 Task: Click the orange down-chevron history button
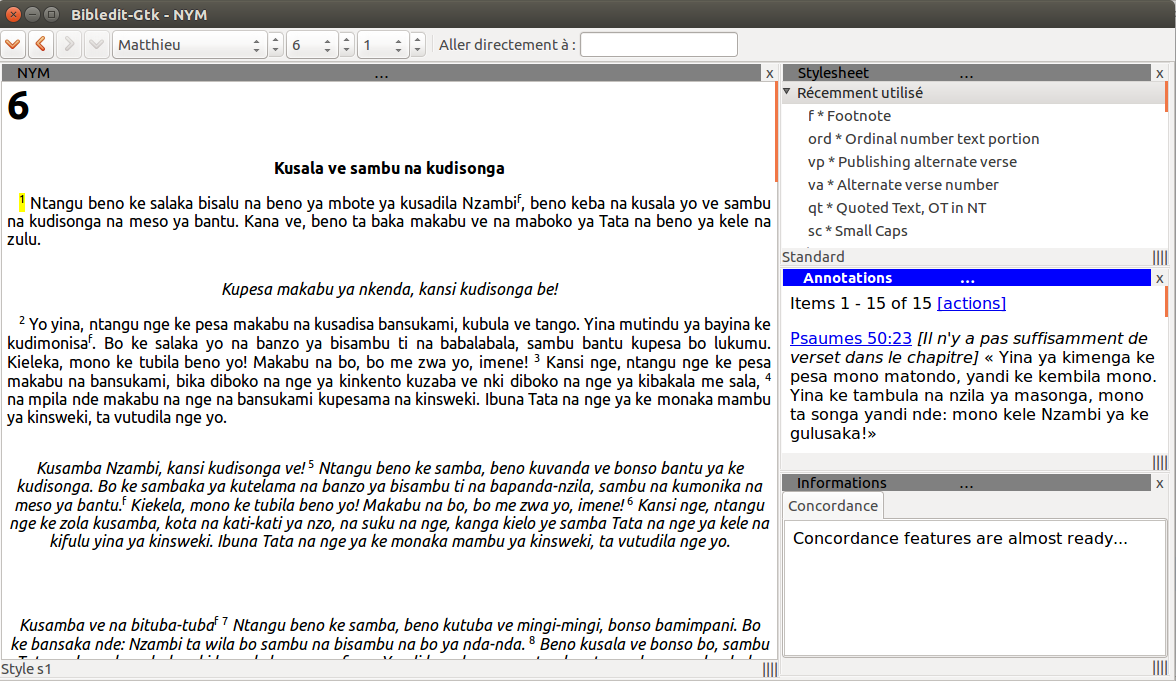(13, 45)
